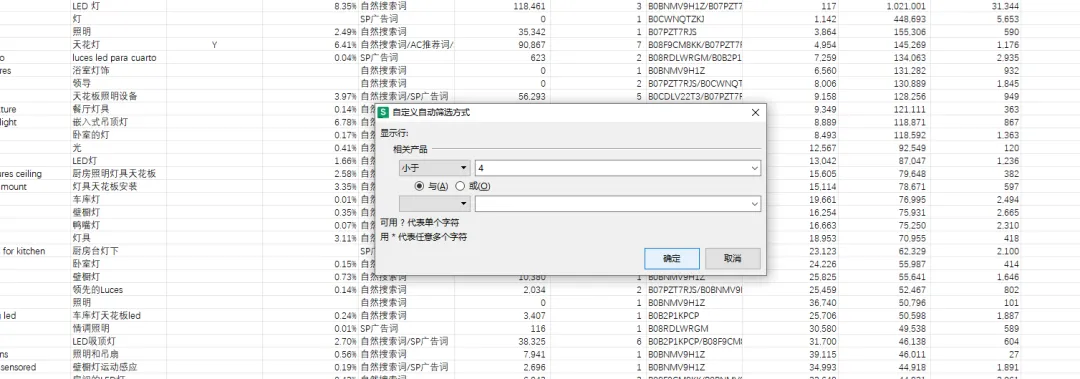This screenshot has height=379, width=1080.
Task: Select the value cell 118,461
Action: tap(530, 6)
